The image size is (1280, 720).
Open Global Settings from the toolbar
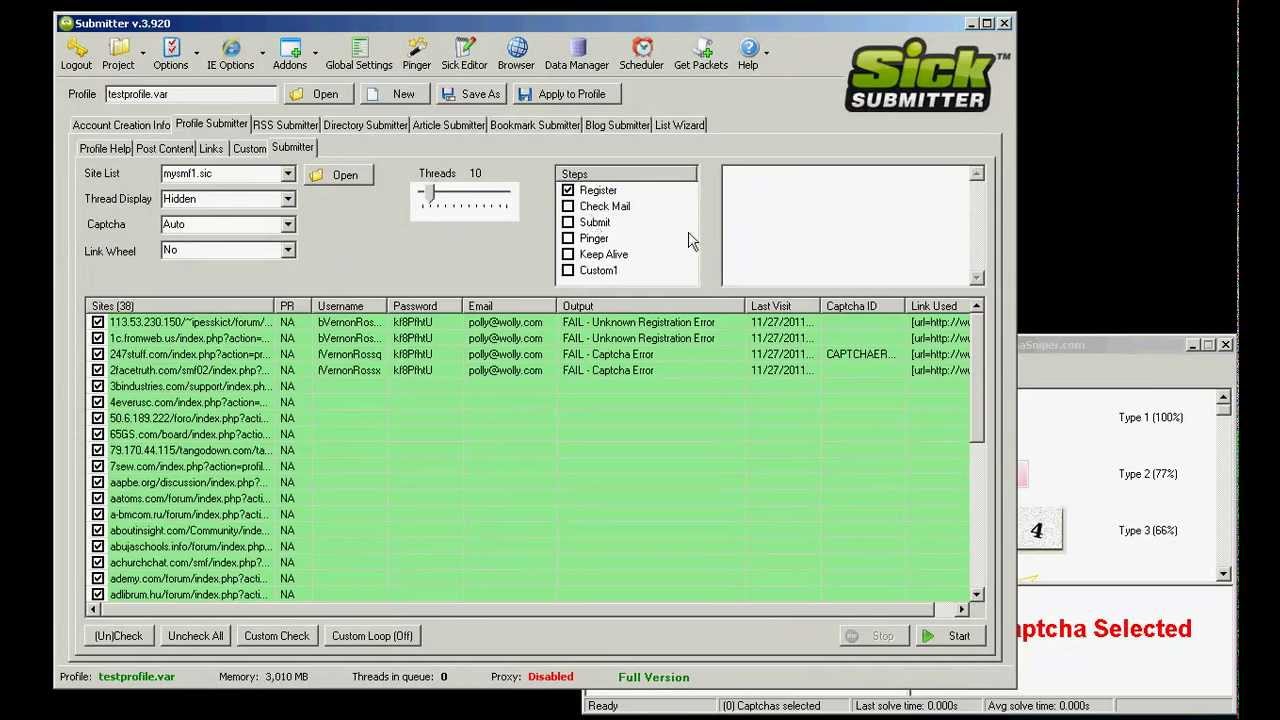click(x=359, y=54)
